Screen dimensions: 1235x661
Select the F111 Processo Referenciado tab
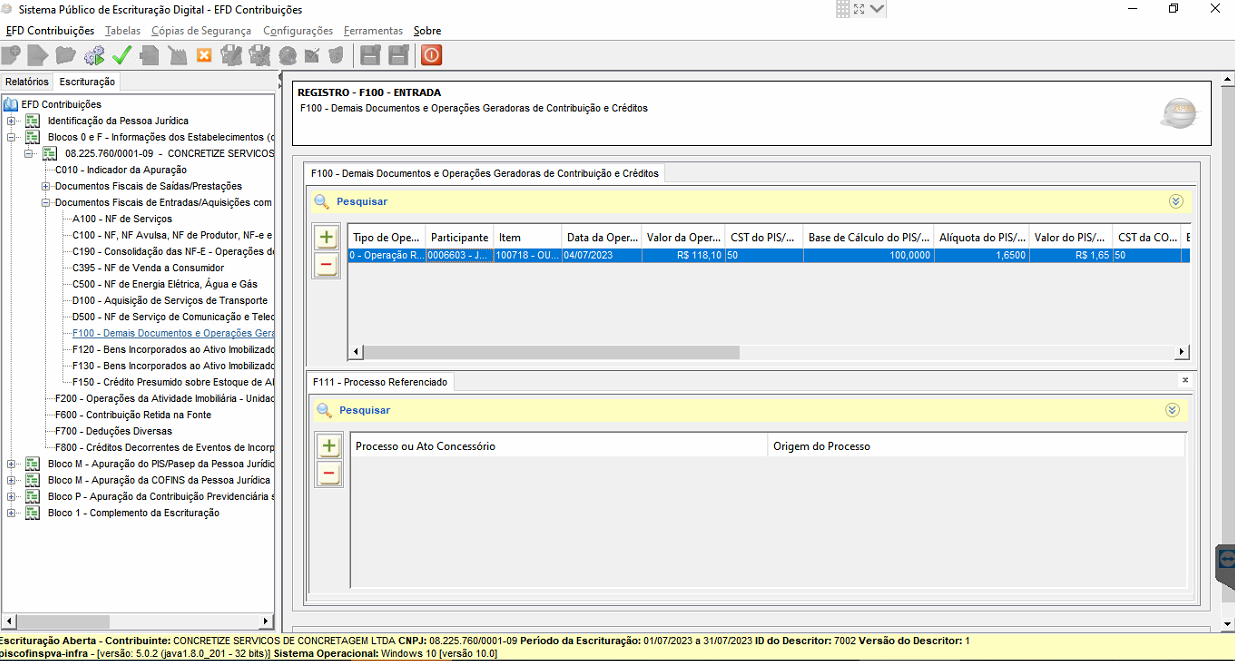(x=382, y=382)
